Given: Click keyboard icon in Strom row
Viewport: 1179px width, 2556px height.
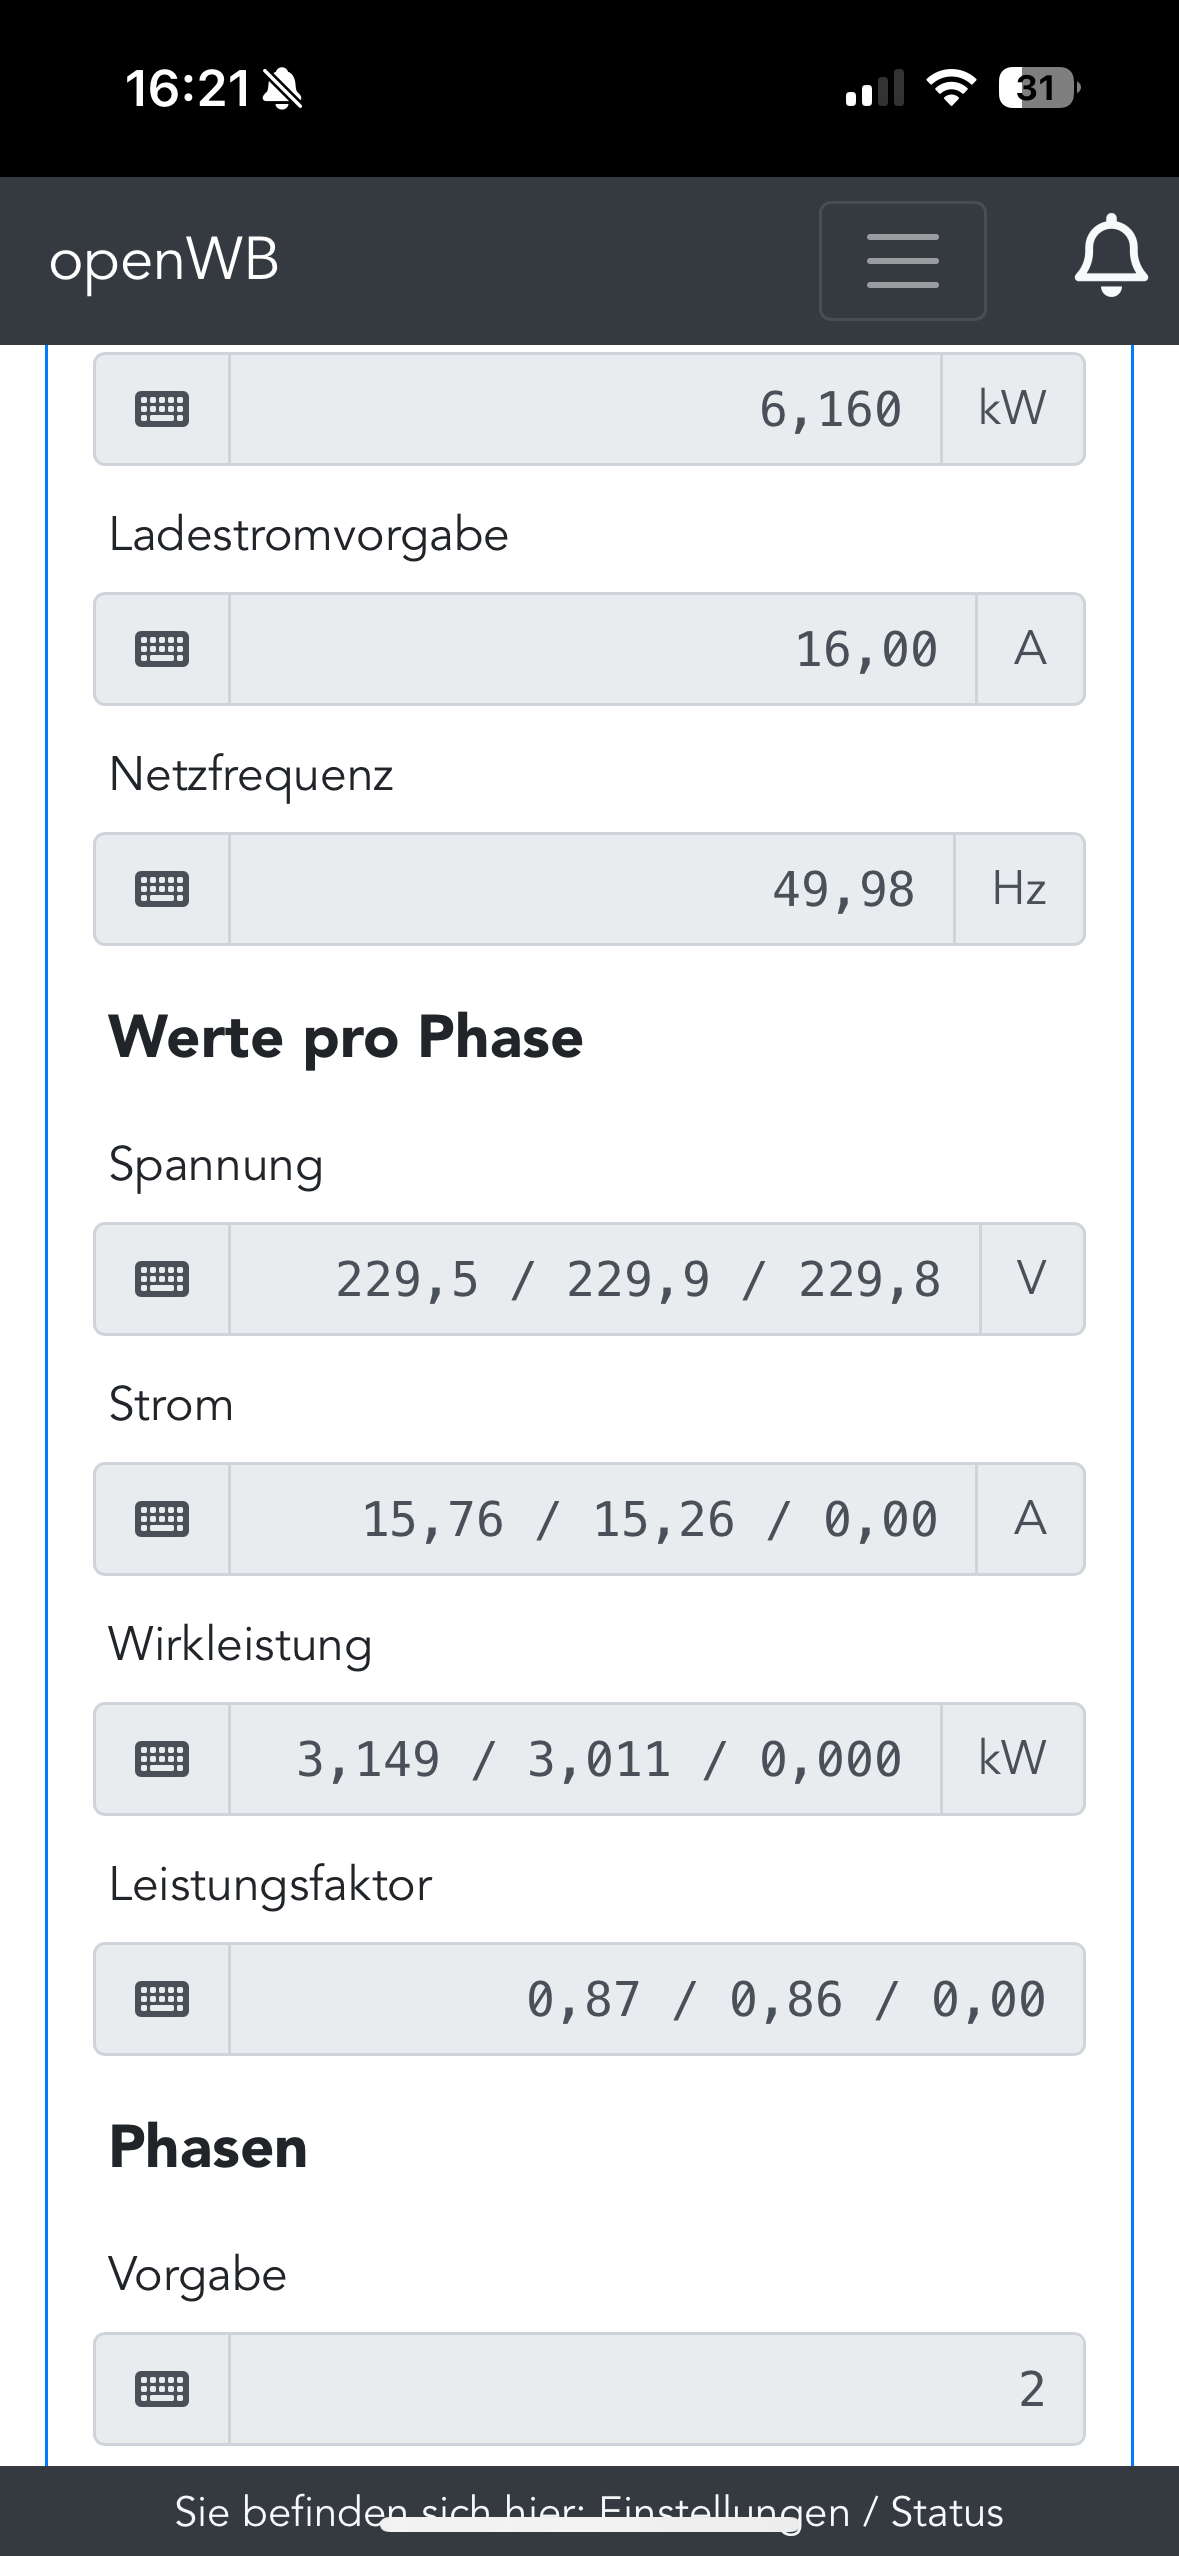Looking at the screenshot, I should coord(162,1519).
